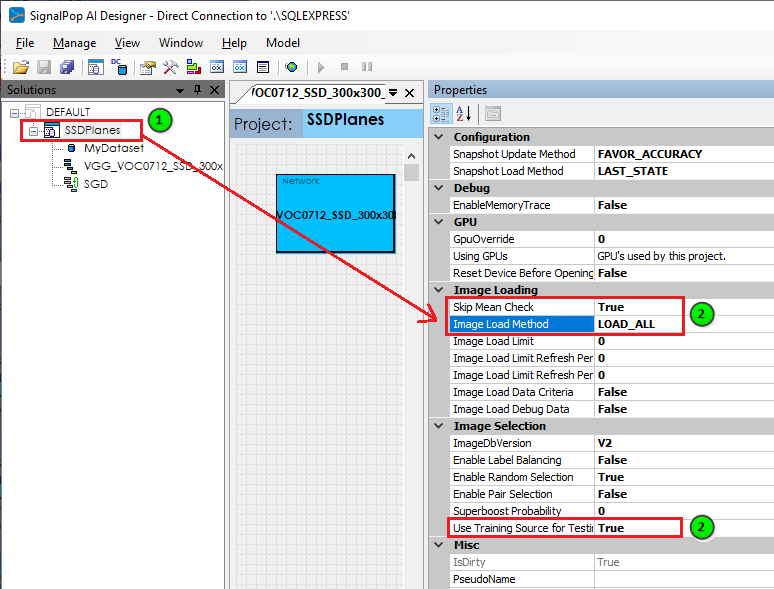This screenshot has width=774, height=589.
Task: Click Use Training Source for Testing value
Action: [684, 528]
